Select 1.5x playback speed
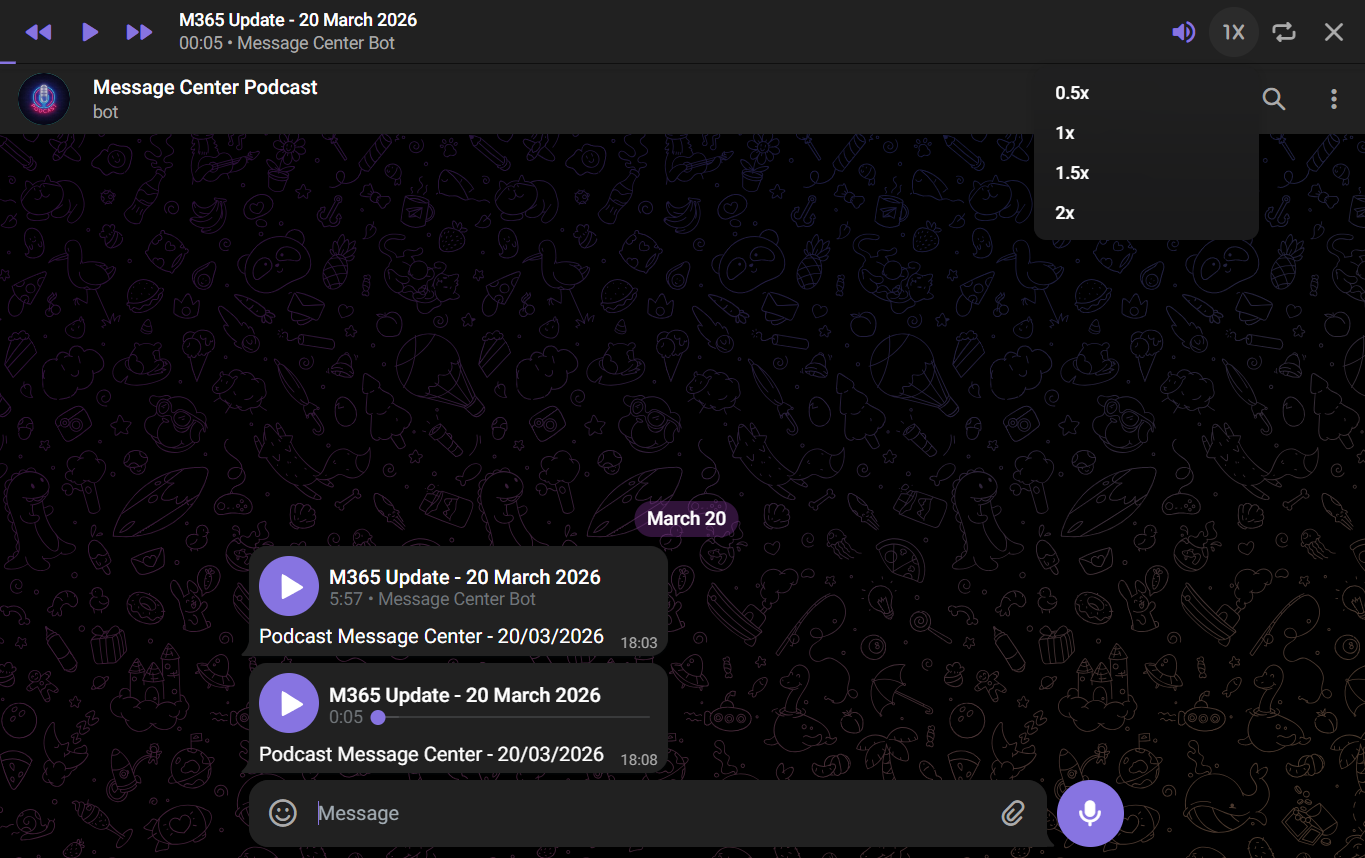Screen dimensions: 1365x858 (1146, 173)
